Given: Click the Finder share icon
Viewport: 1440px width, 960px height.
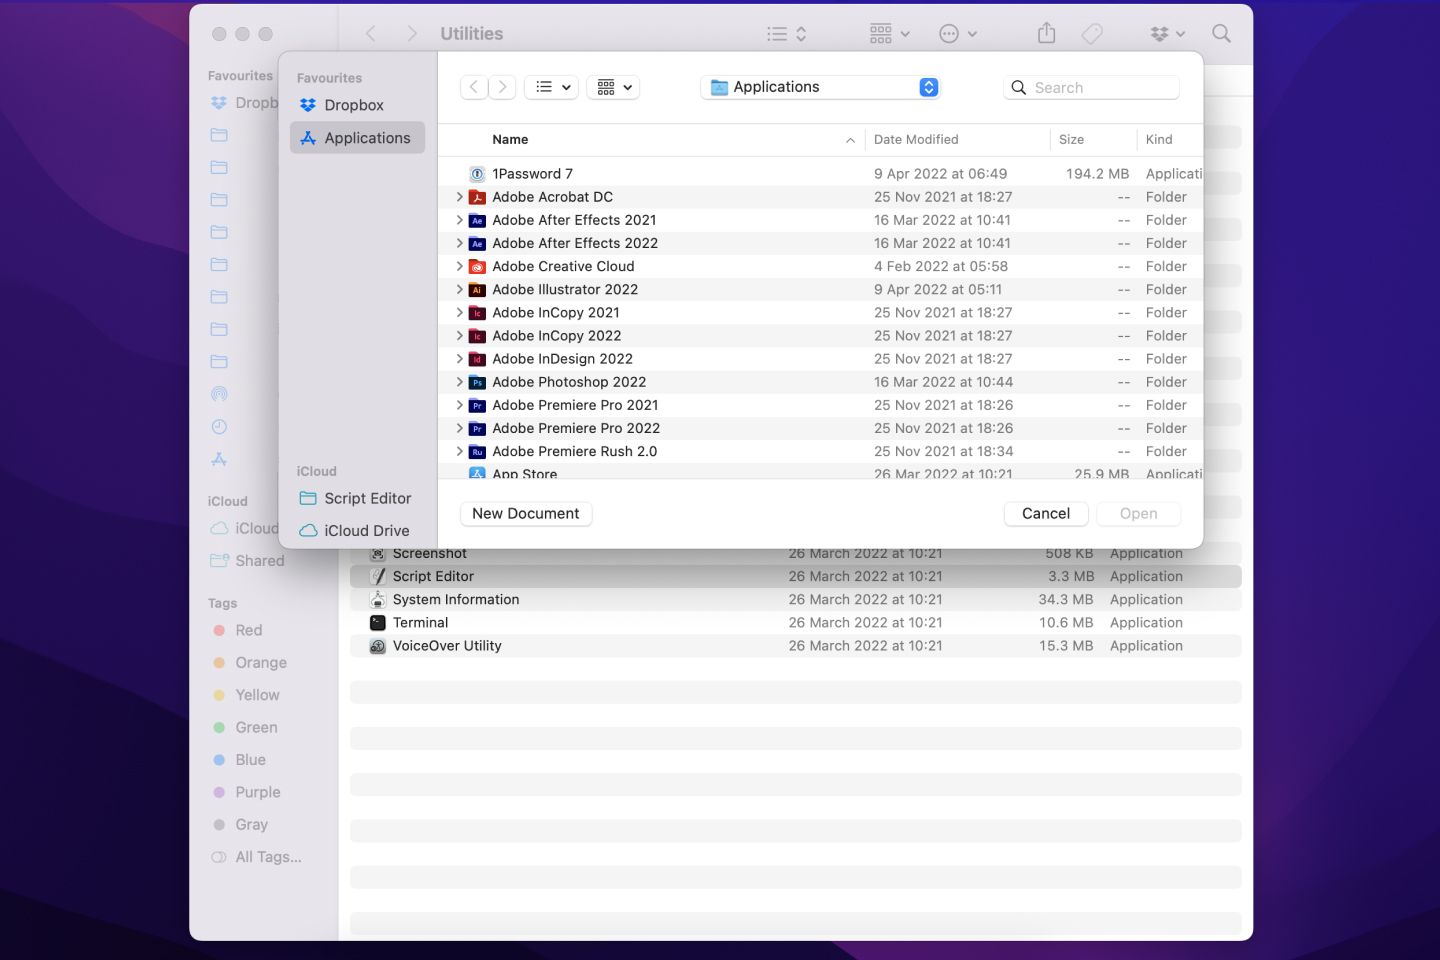Looking at the screenshot, I should [x=1046, y=33].
